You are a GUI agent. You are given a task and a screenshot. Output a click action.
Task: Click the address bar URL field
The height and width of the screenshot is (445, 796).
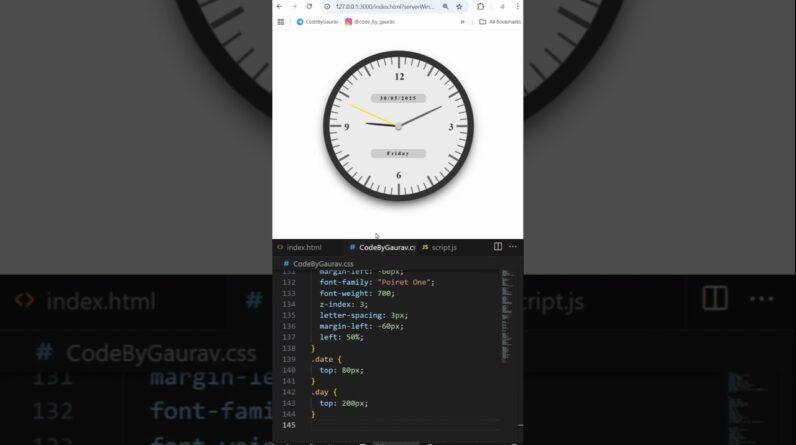pyautogui.click(x=384, y=7)
